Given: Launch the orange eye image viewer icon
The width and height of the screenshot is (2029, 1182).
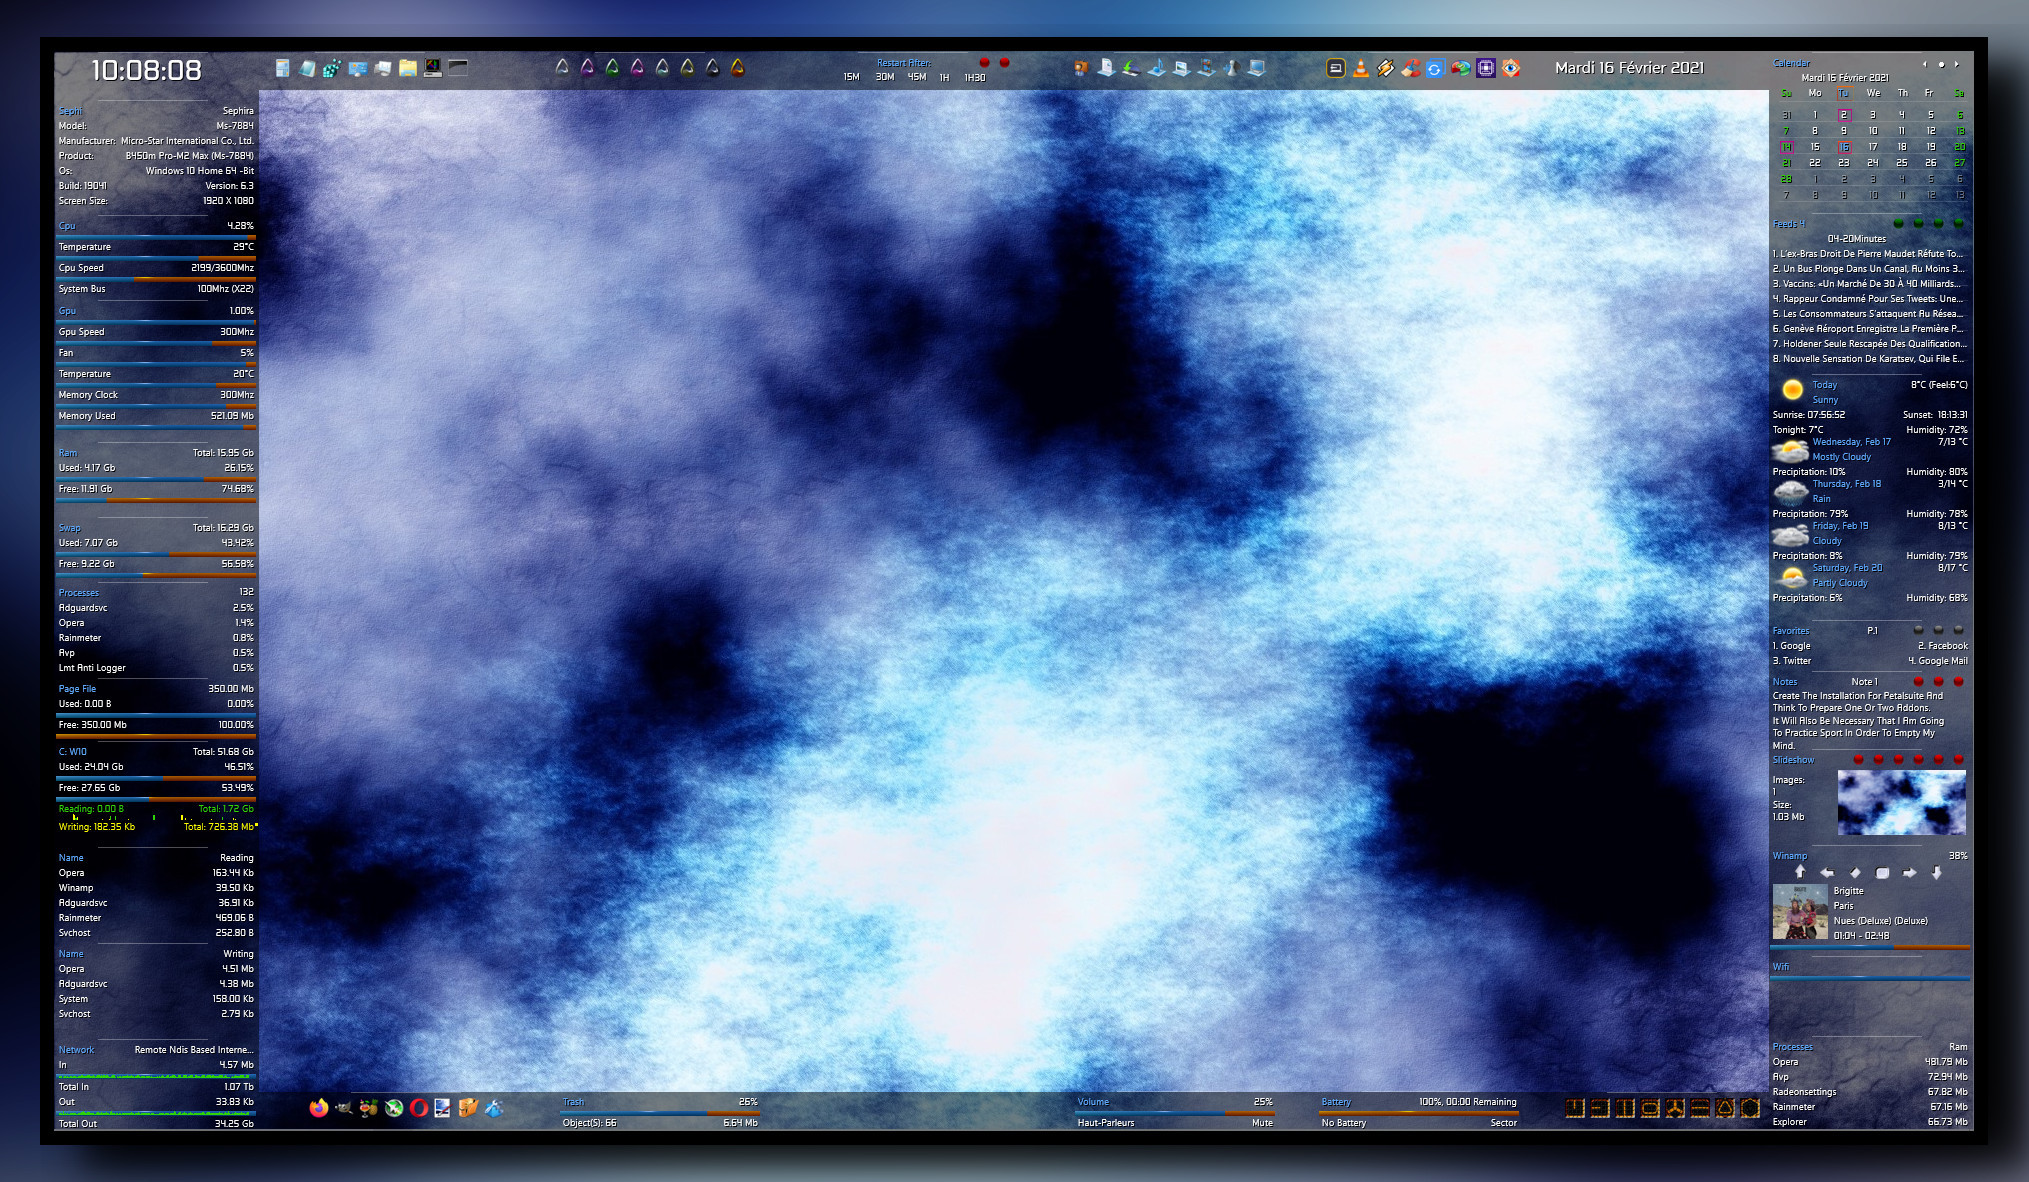Looking at the screenshot, I should [1511, 68].
